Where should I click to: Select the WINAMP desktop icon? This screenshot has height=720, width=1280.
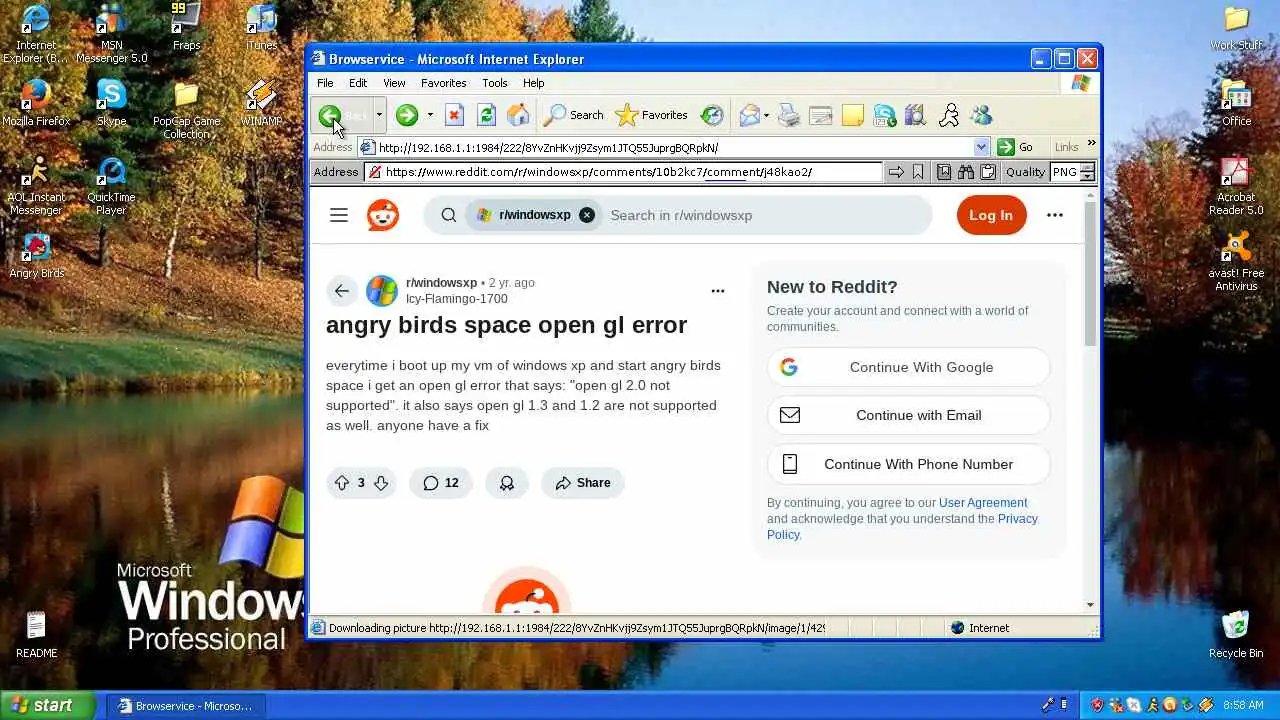point(261,104)
